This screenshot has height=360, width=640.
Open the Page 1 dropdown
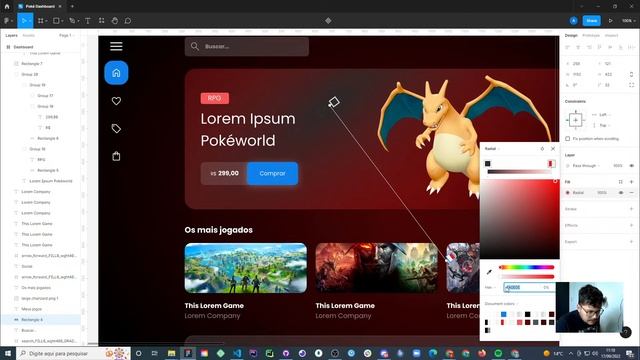point(67,36)
